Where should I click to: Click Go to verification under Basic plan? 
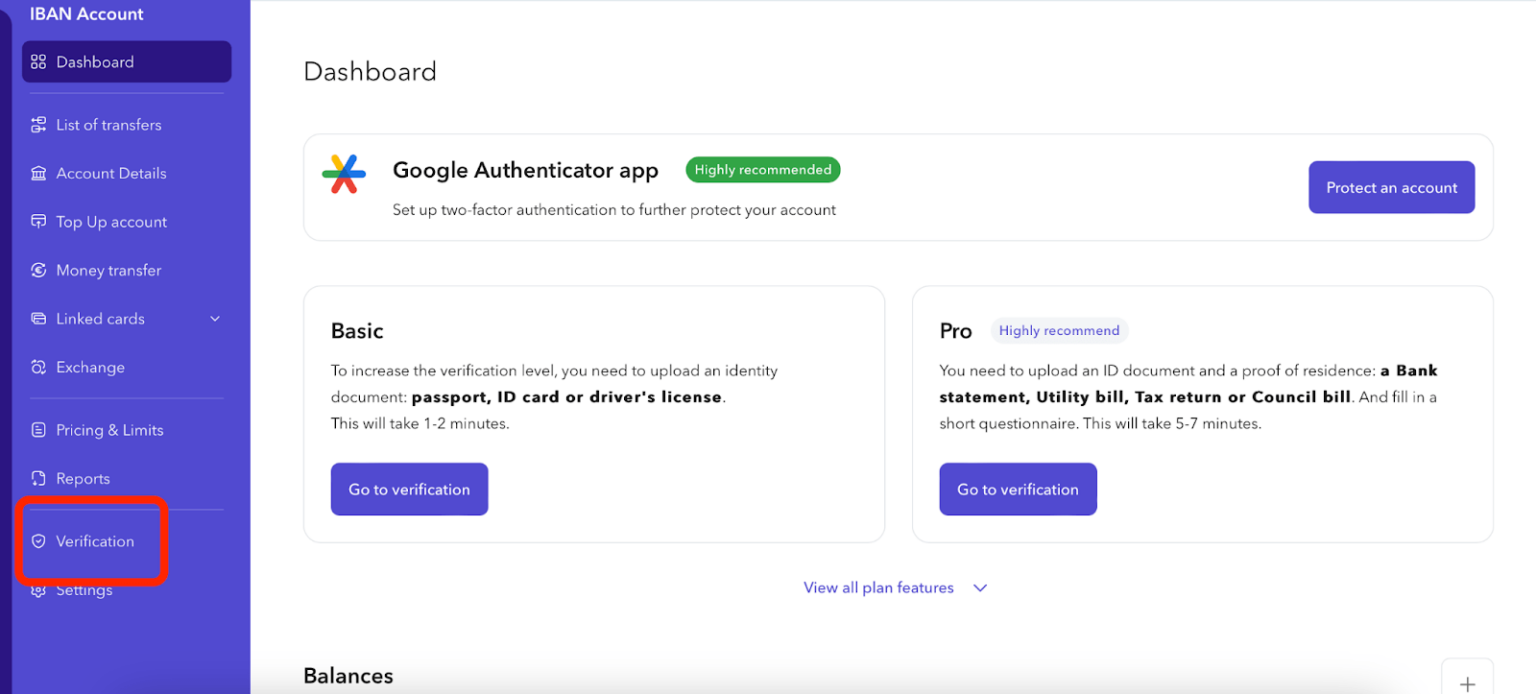409,489
